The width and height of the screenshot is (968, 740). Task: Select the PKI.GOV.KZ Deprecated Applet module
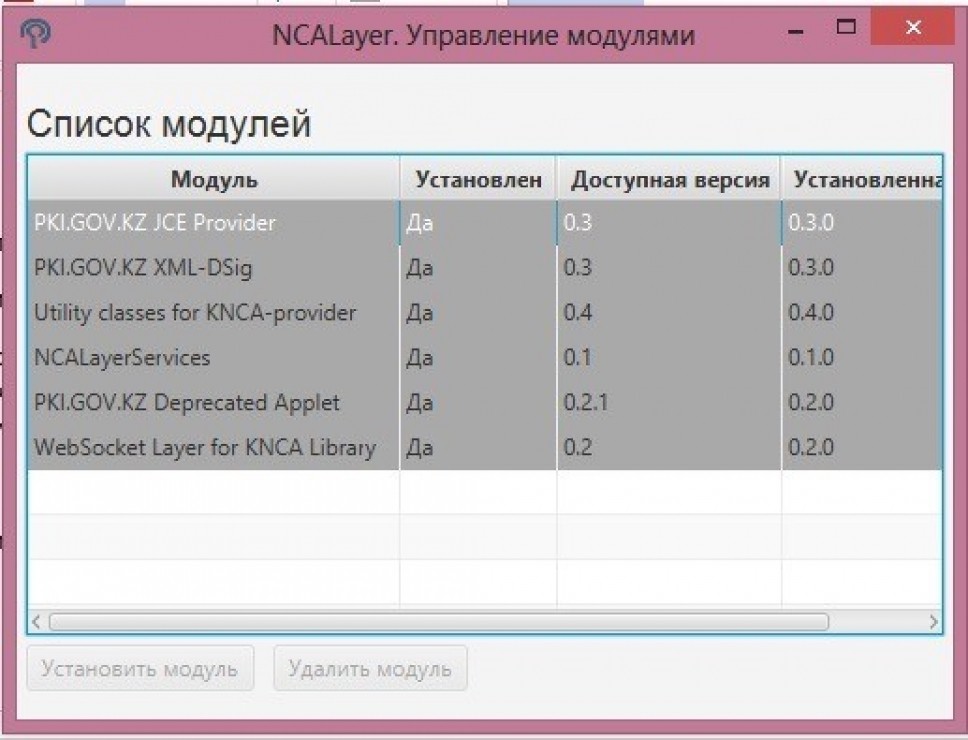[485, 403]
